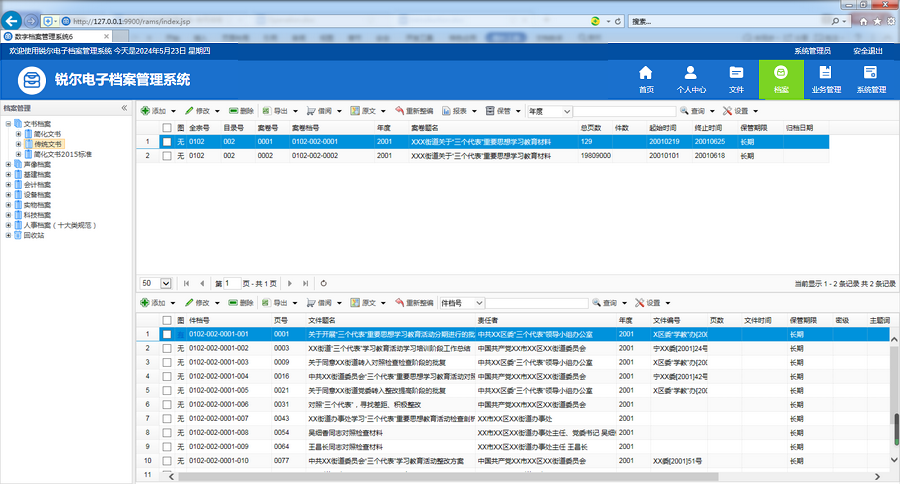Open the page size 50 dropdown

(166, 283)
